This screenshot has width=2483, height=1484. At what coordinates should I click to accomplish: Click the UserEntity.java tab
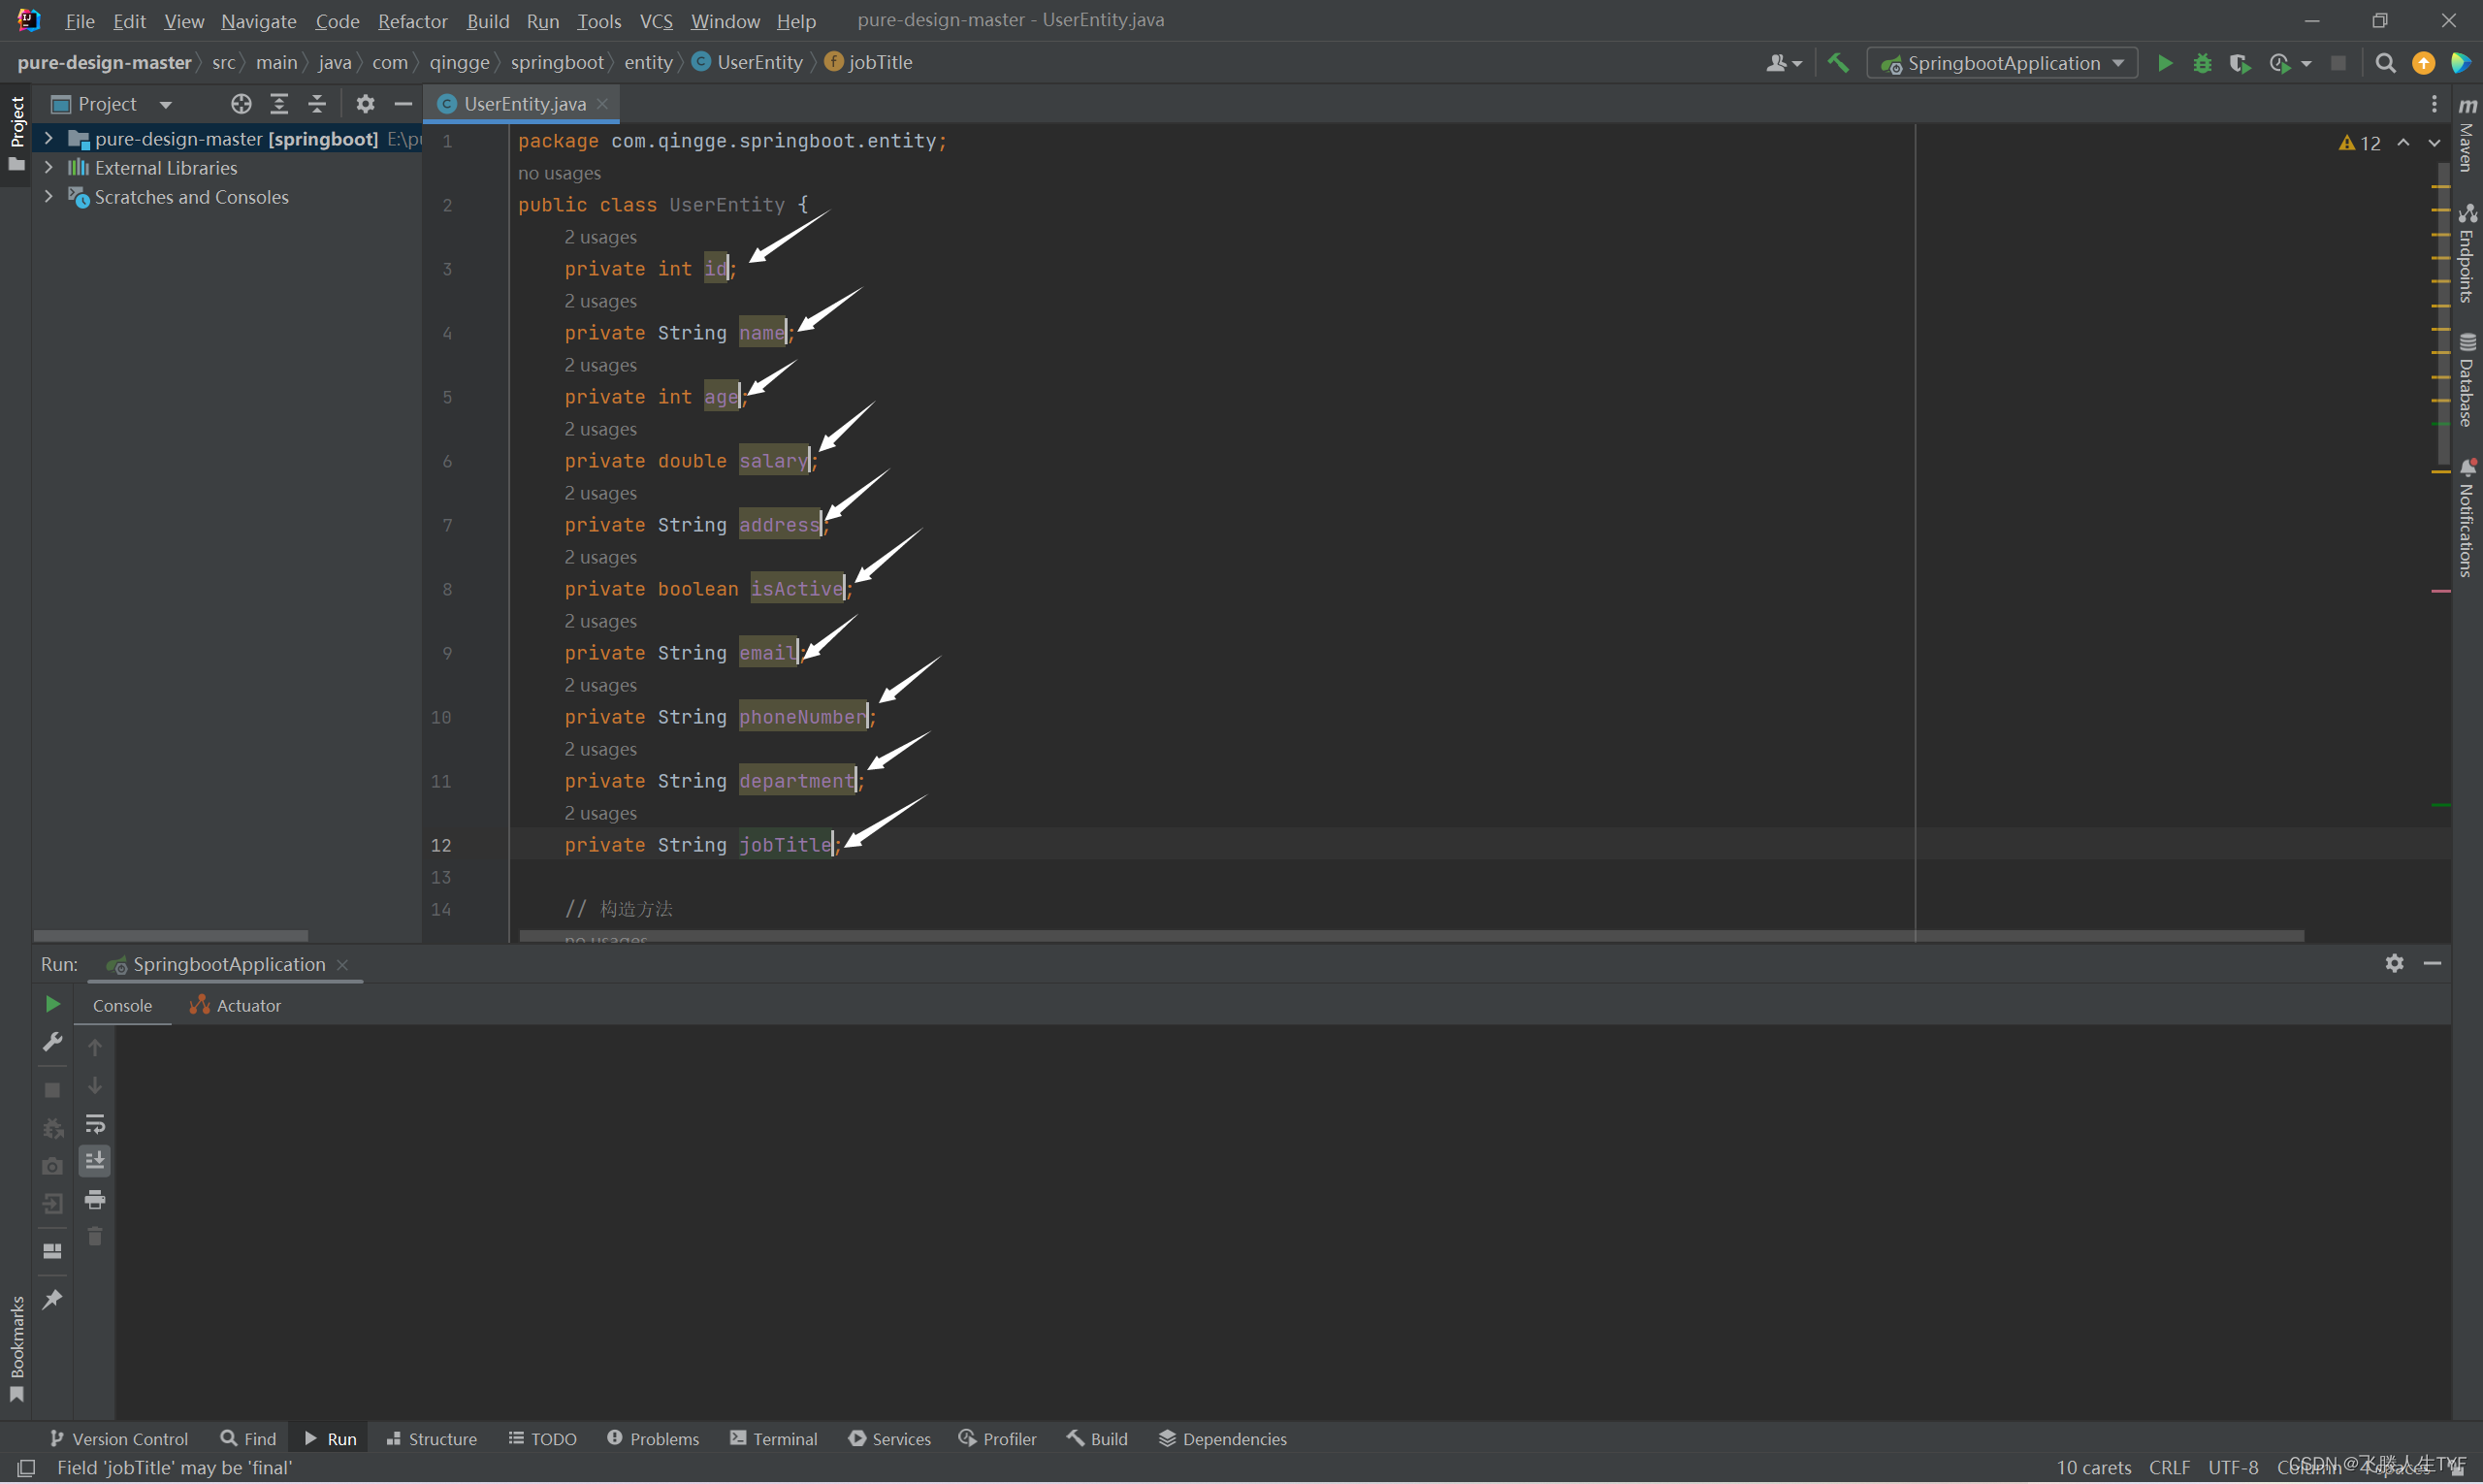519,103
